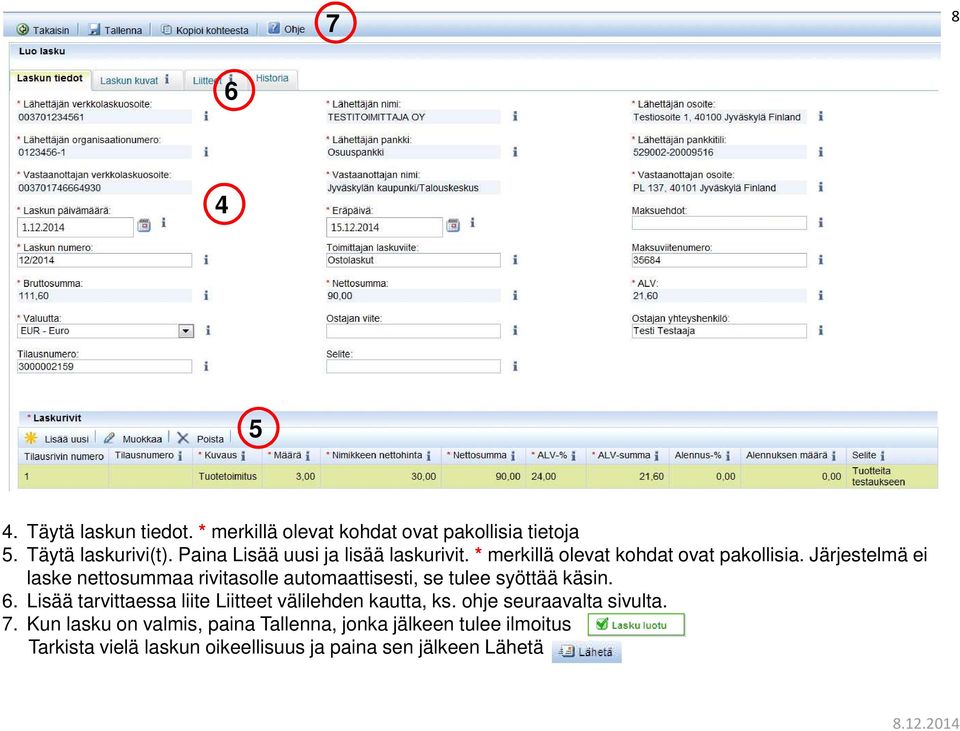Click Tilausnumero input field

(x=104, y=367)
